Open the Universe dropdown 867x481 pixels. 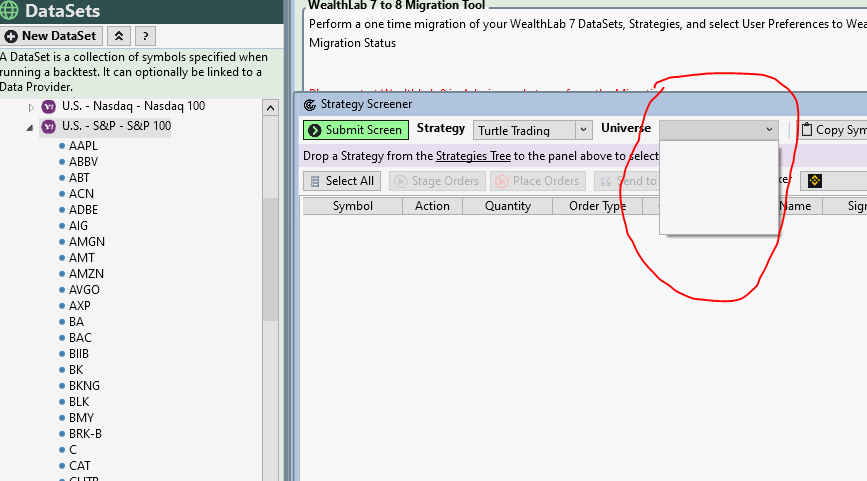(x=768, y=130)
